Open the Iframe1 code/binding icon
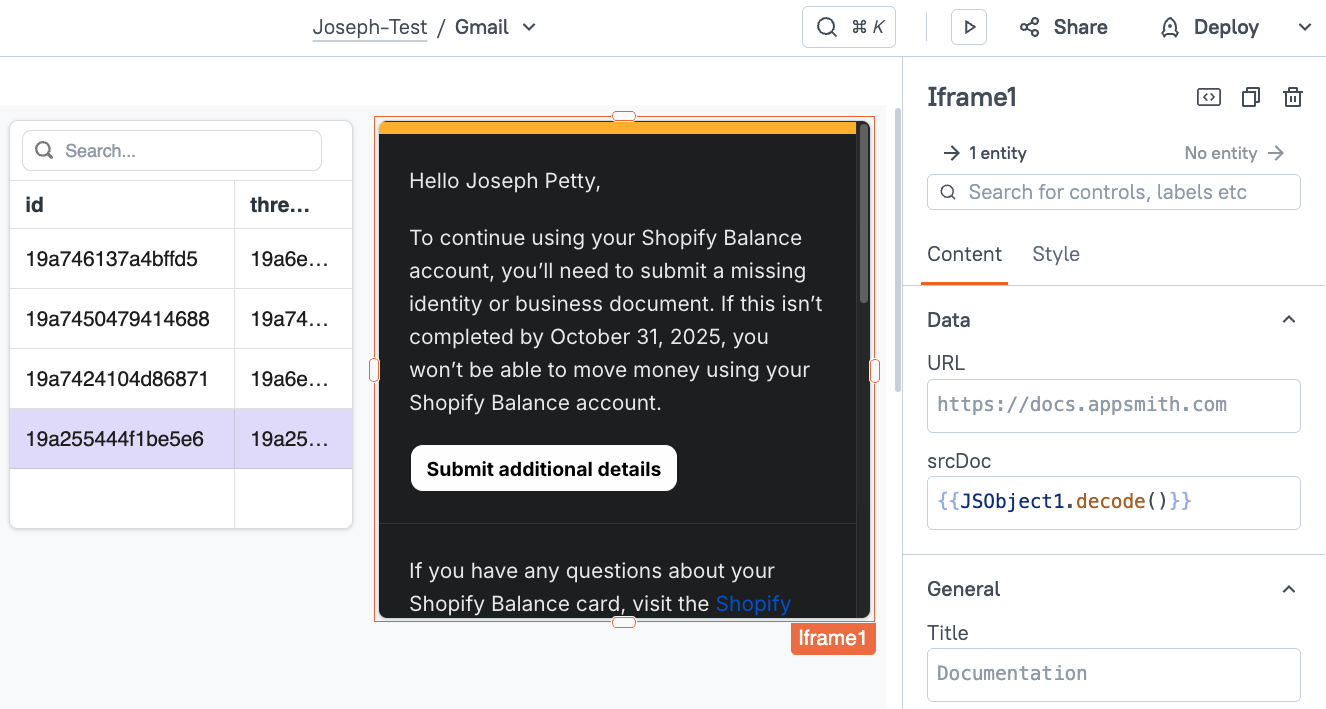 (1208, 97)
